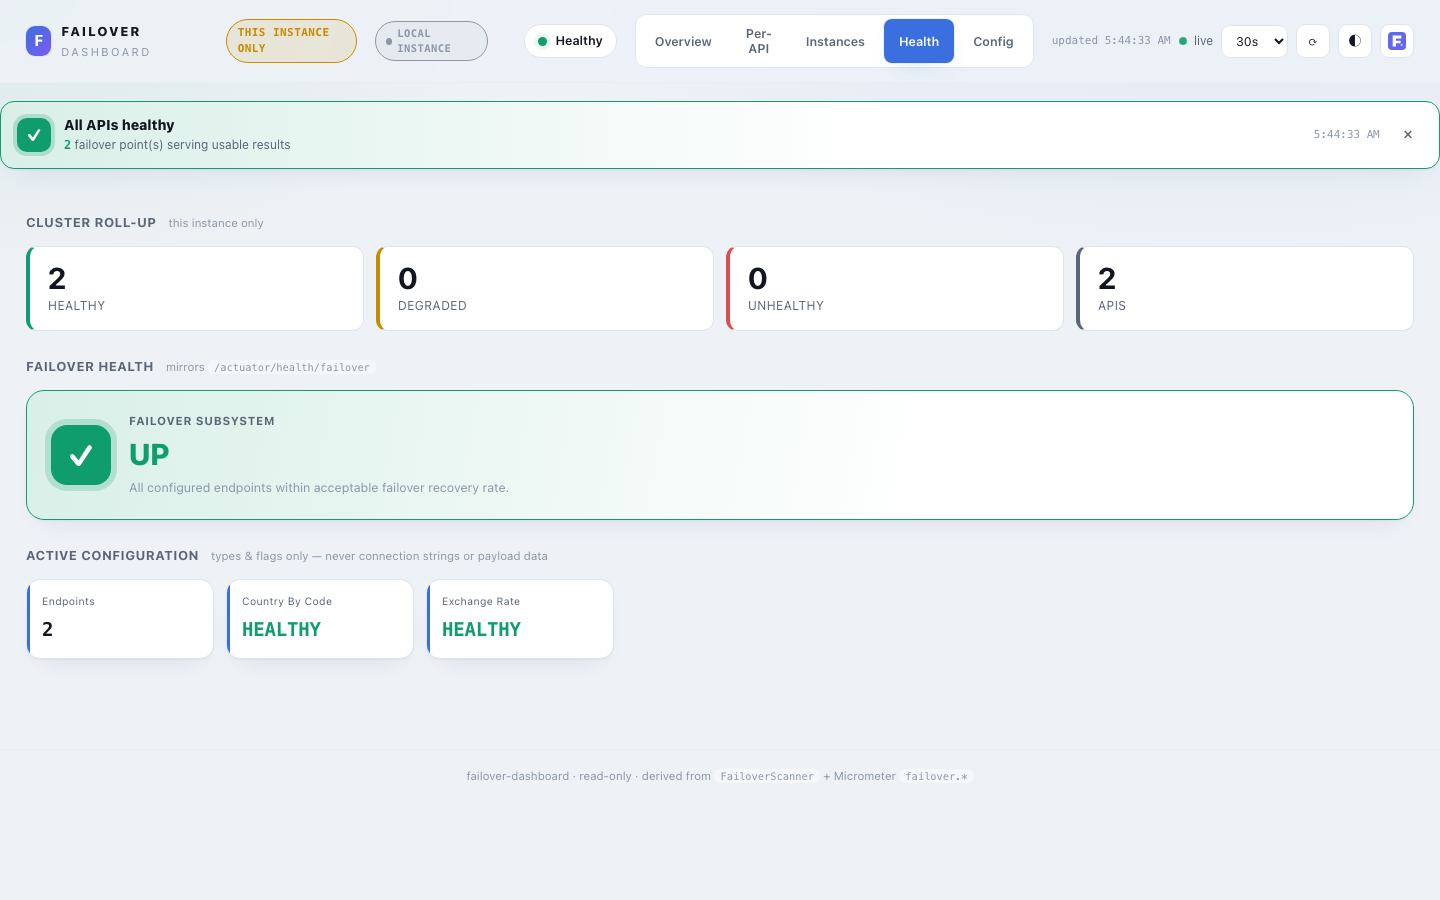Open the Instances tab

[x=835, y=41]
